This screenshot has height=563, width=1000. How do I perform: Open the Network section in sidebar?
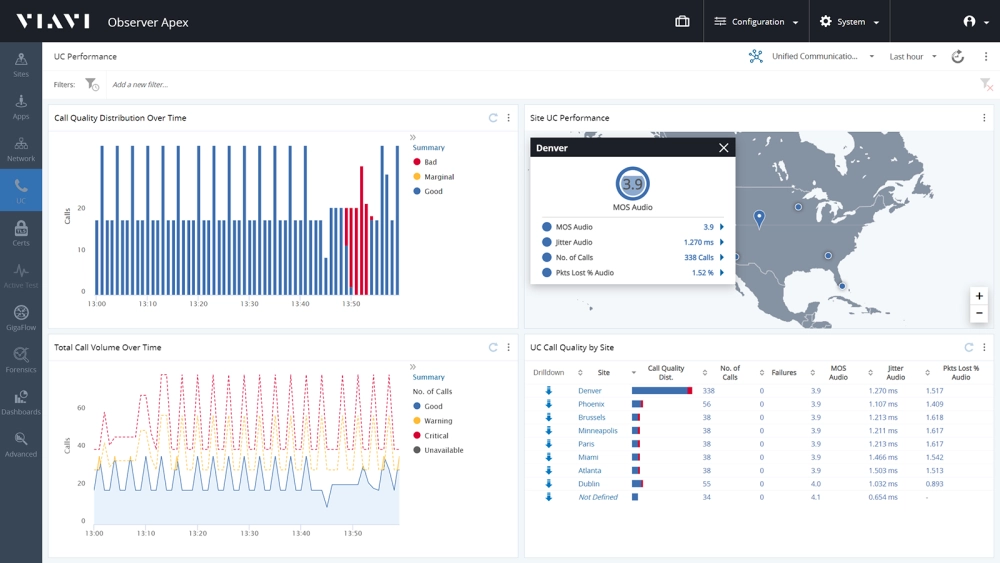[x=21, y=148]
